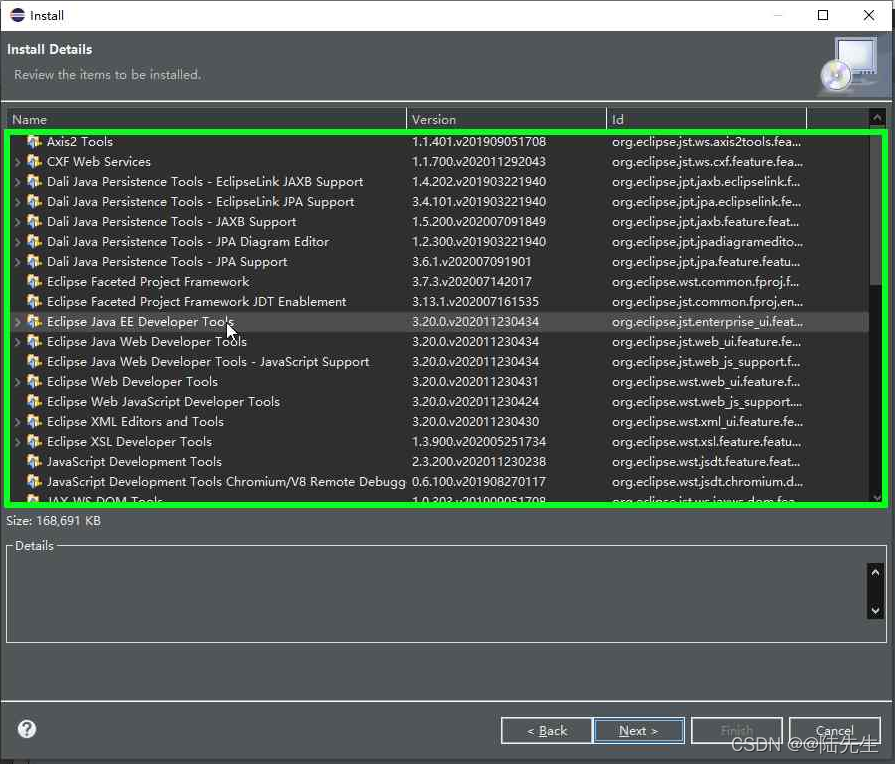
Task: Select the Eclipse Java Web Developer Tools row
Action: pyautogui.click(x=150, y=341)
